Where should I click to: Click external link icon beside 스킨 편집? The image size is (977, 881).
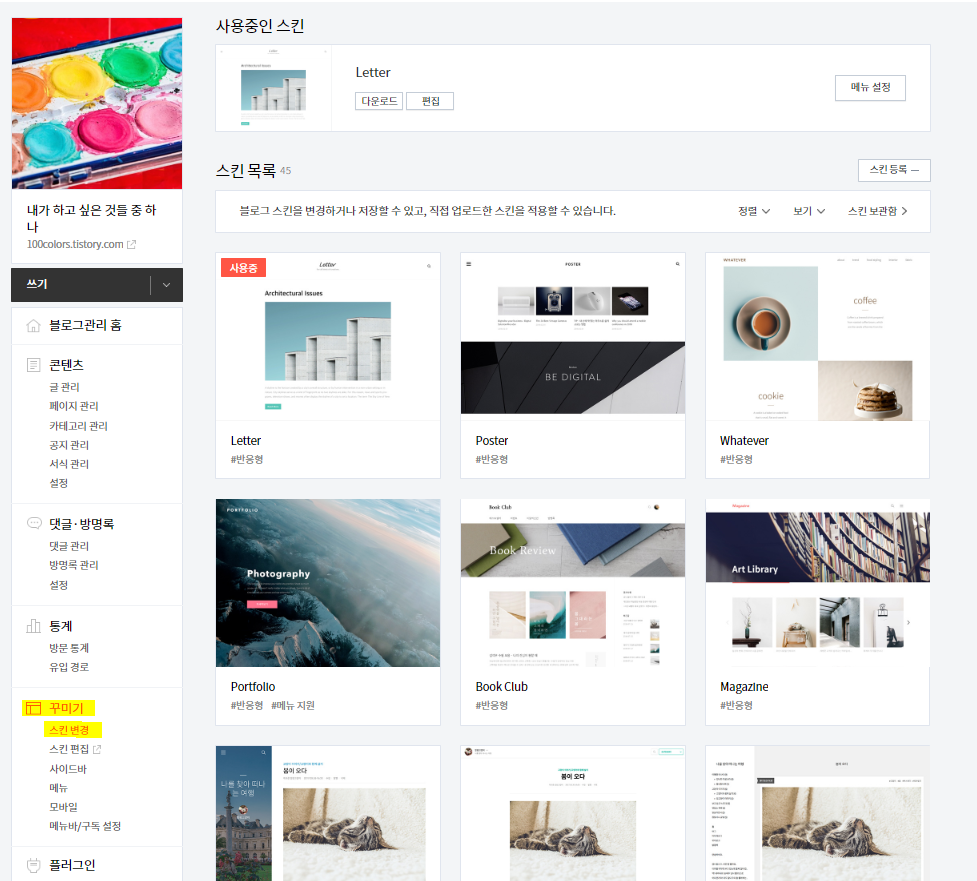point(97,749)
